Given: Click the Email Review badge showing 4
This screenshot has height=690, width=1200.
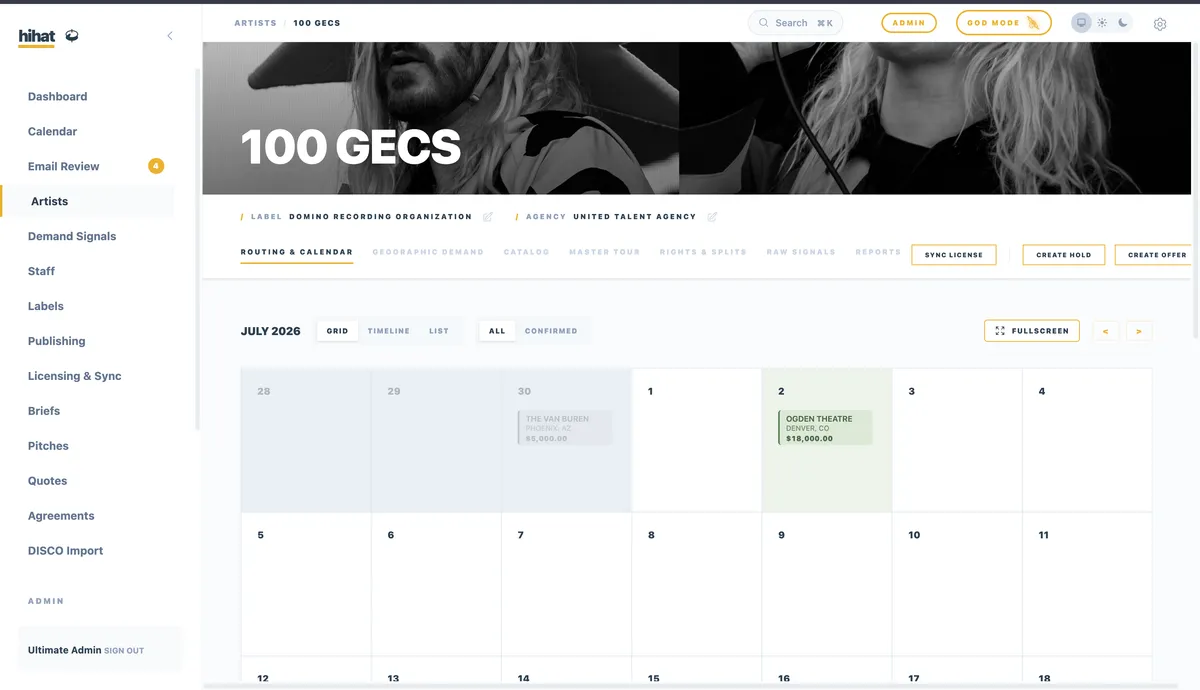Looking at the screenshot, I should tap(156, 166).
